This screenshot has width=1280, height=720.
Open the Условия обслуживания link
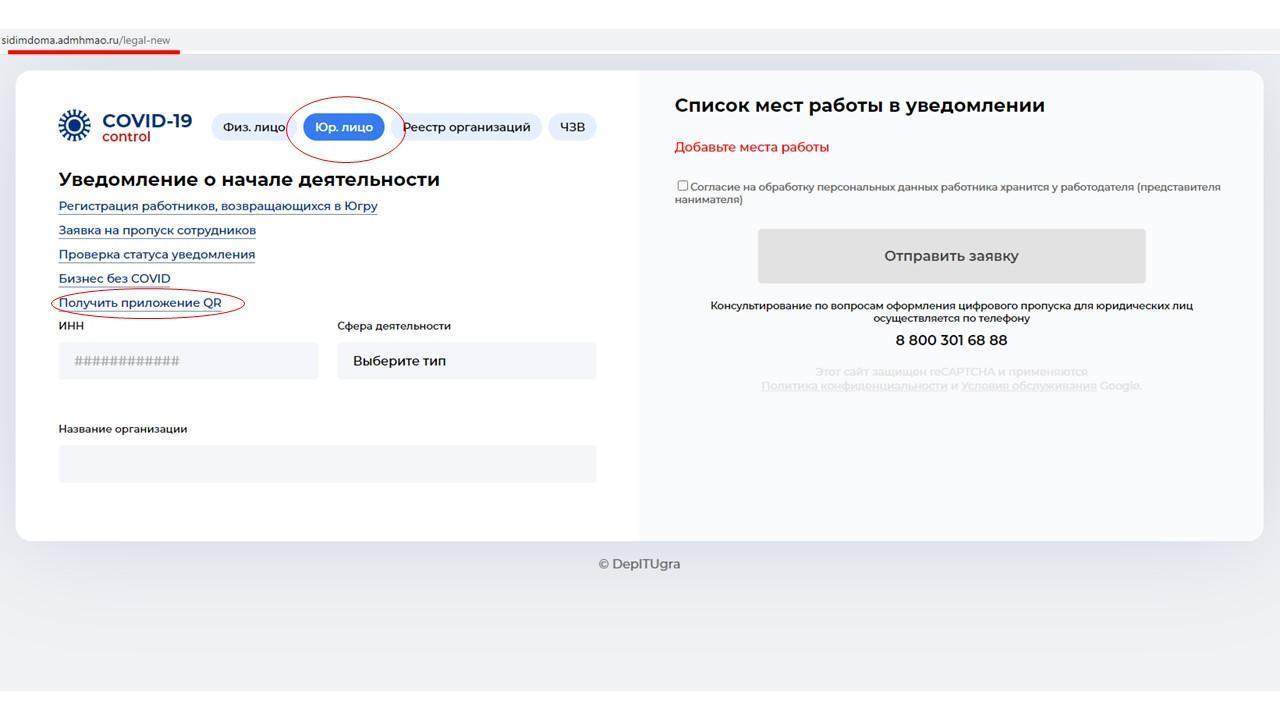tap(1028, 386)
